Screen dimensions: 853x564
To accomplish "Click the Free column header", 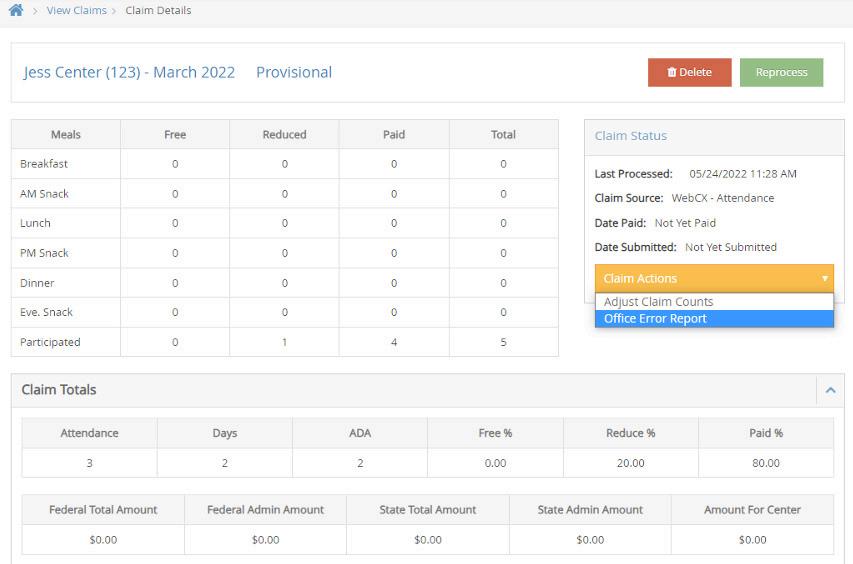I will coord(175,134).
